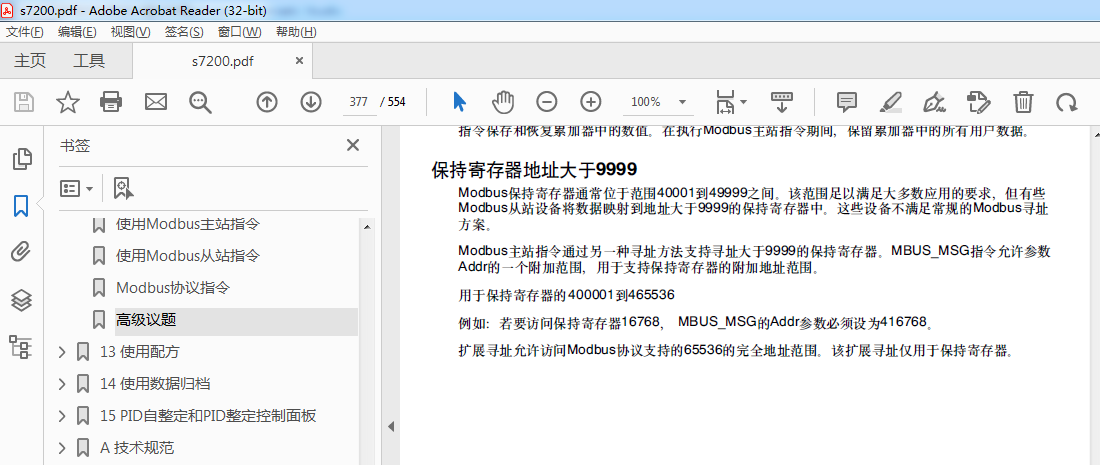
Task: Open the 视图(V) menu
Action: click(x=130, y=32)
